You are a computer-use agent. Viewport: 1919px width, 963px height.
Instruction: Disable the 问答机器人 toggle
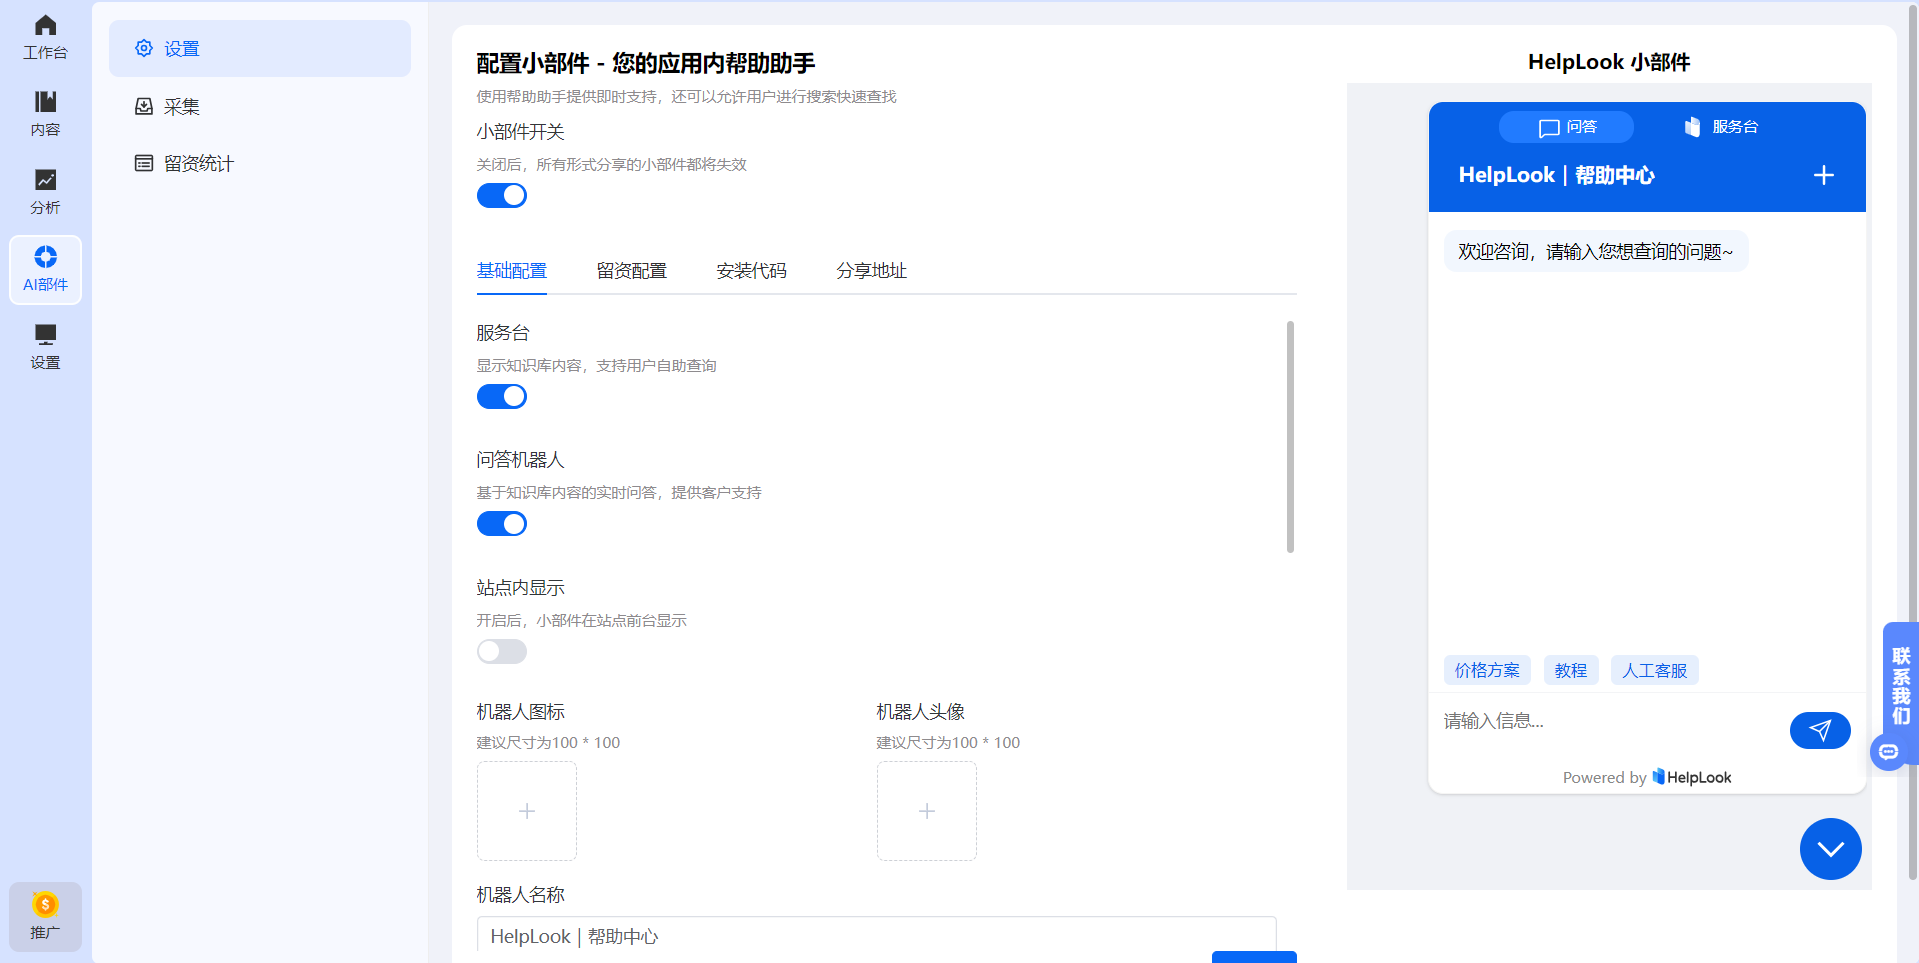coord(502,523)
